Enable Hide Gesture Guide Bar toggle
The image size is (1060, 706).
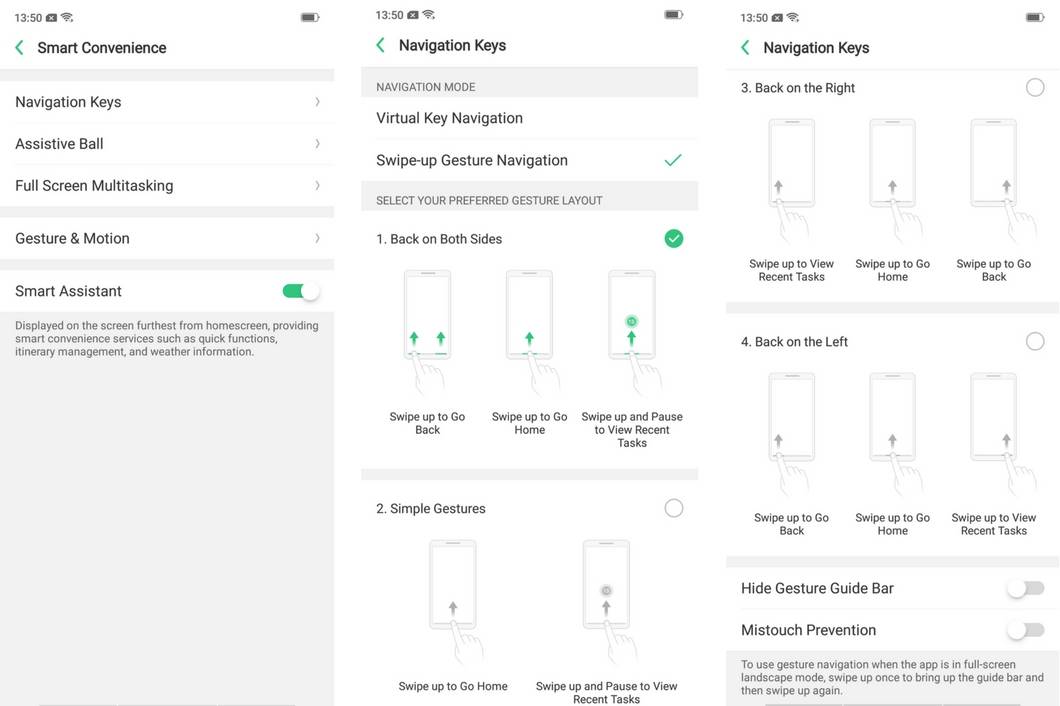click(1026, 588)
